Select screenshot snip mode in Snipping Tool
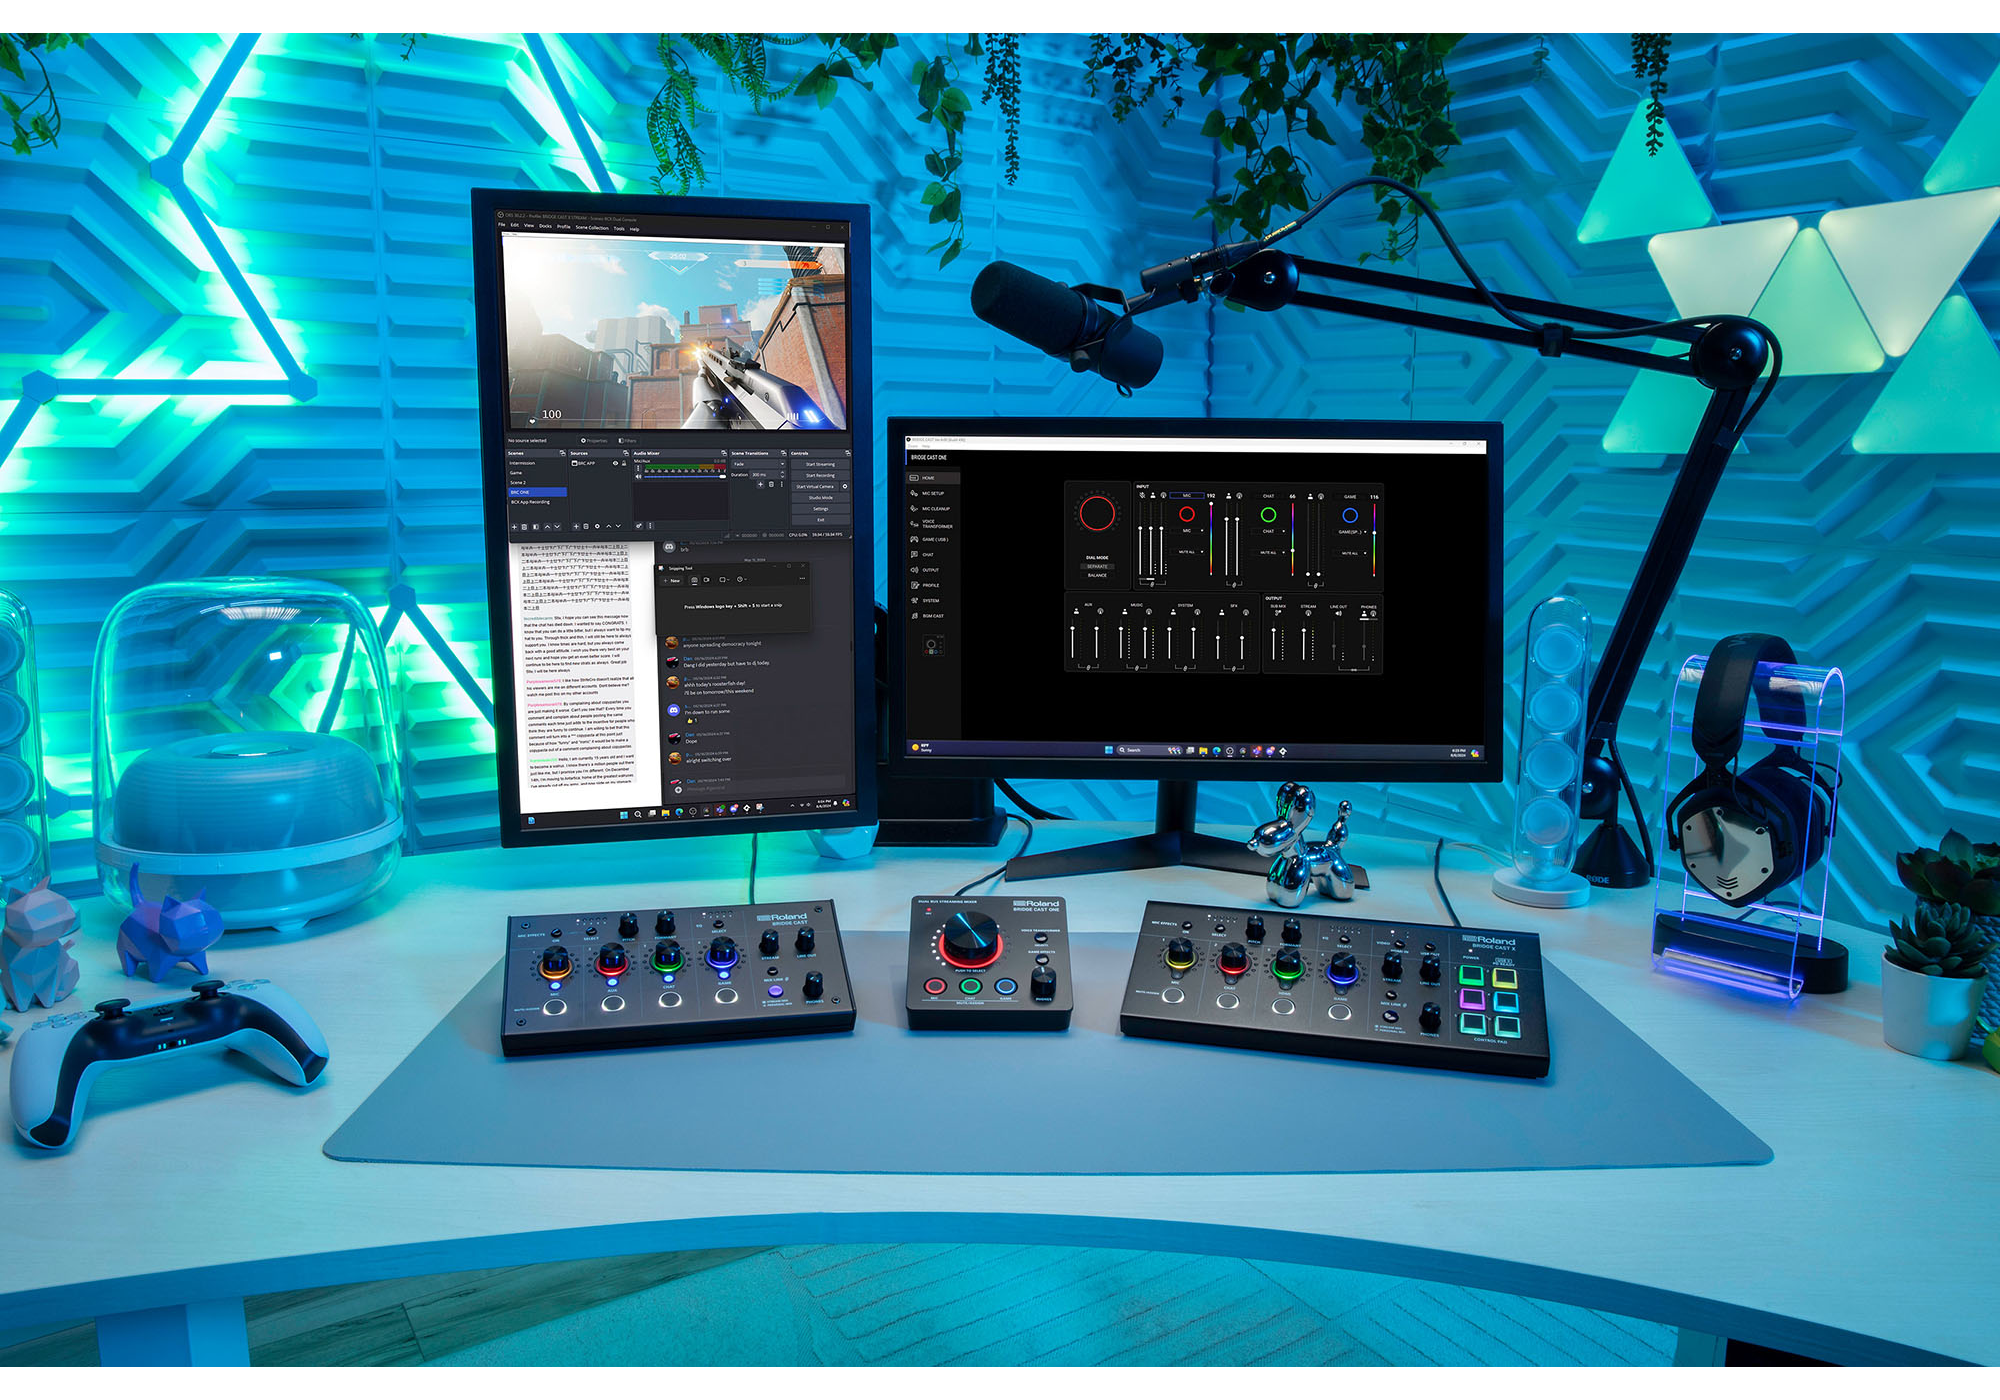 (694, 580)
